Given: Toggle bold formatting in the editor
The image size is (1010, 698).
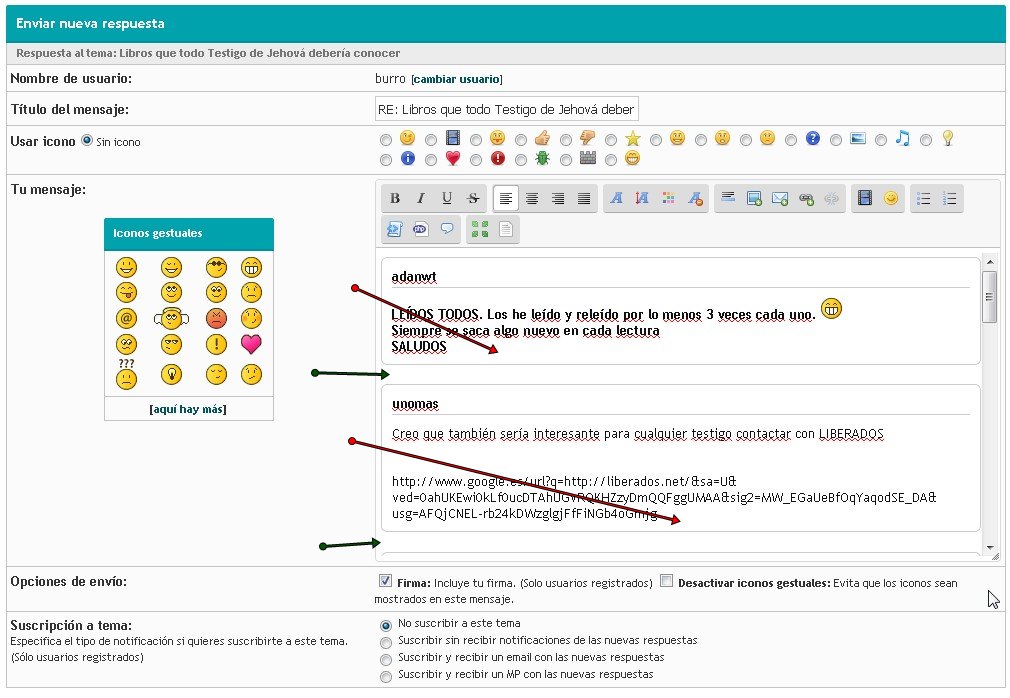Looking at the screenshot, I should (395, 199).
